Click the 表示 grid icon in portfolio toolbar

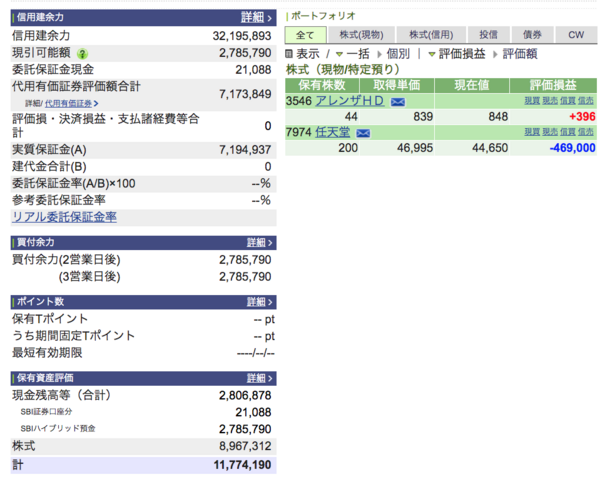(289, 54)
